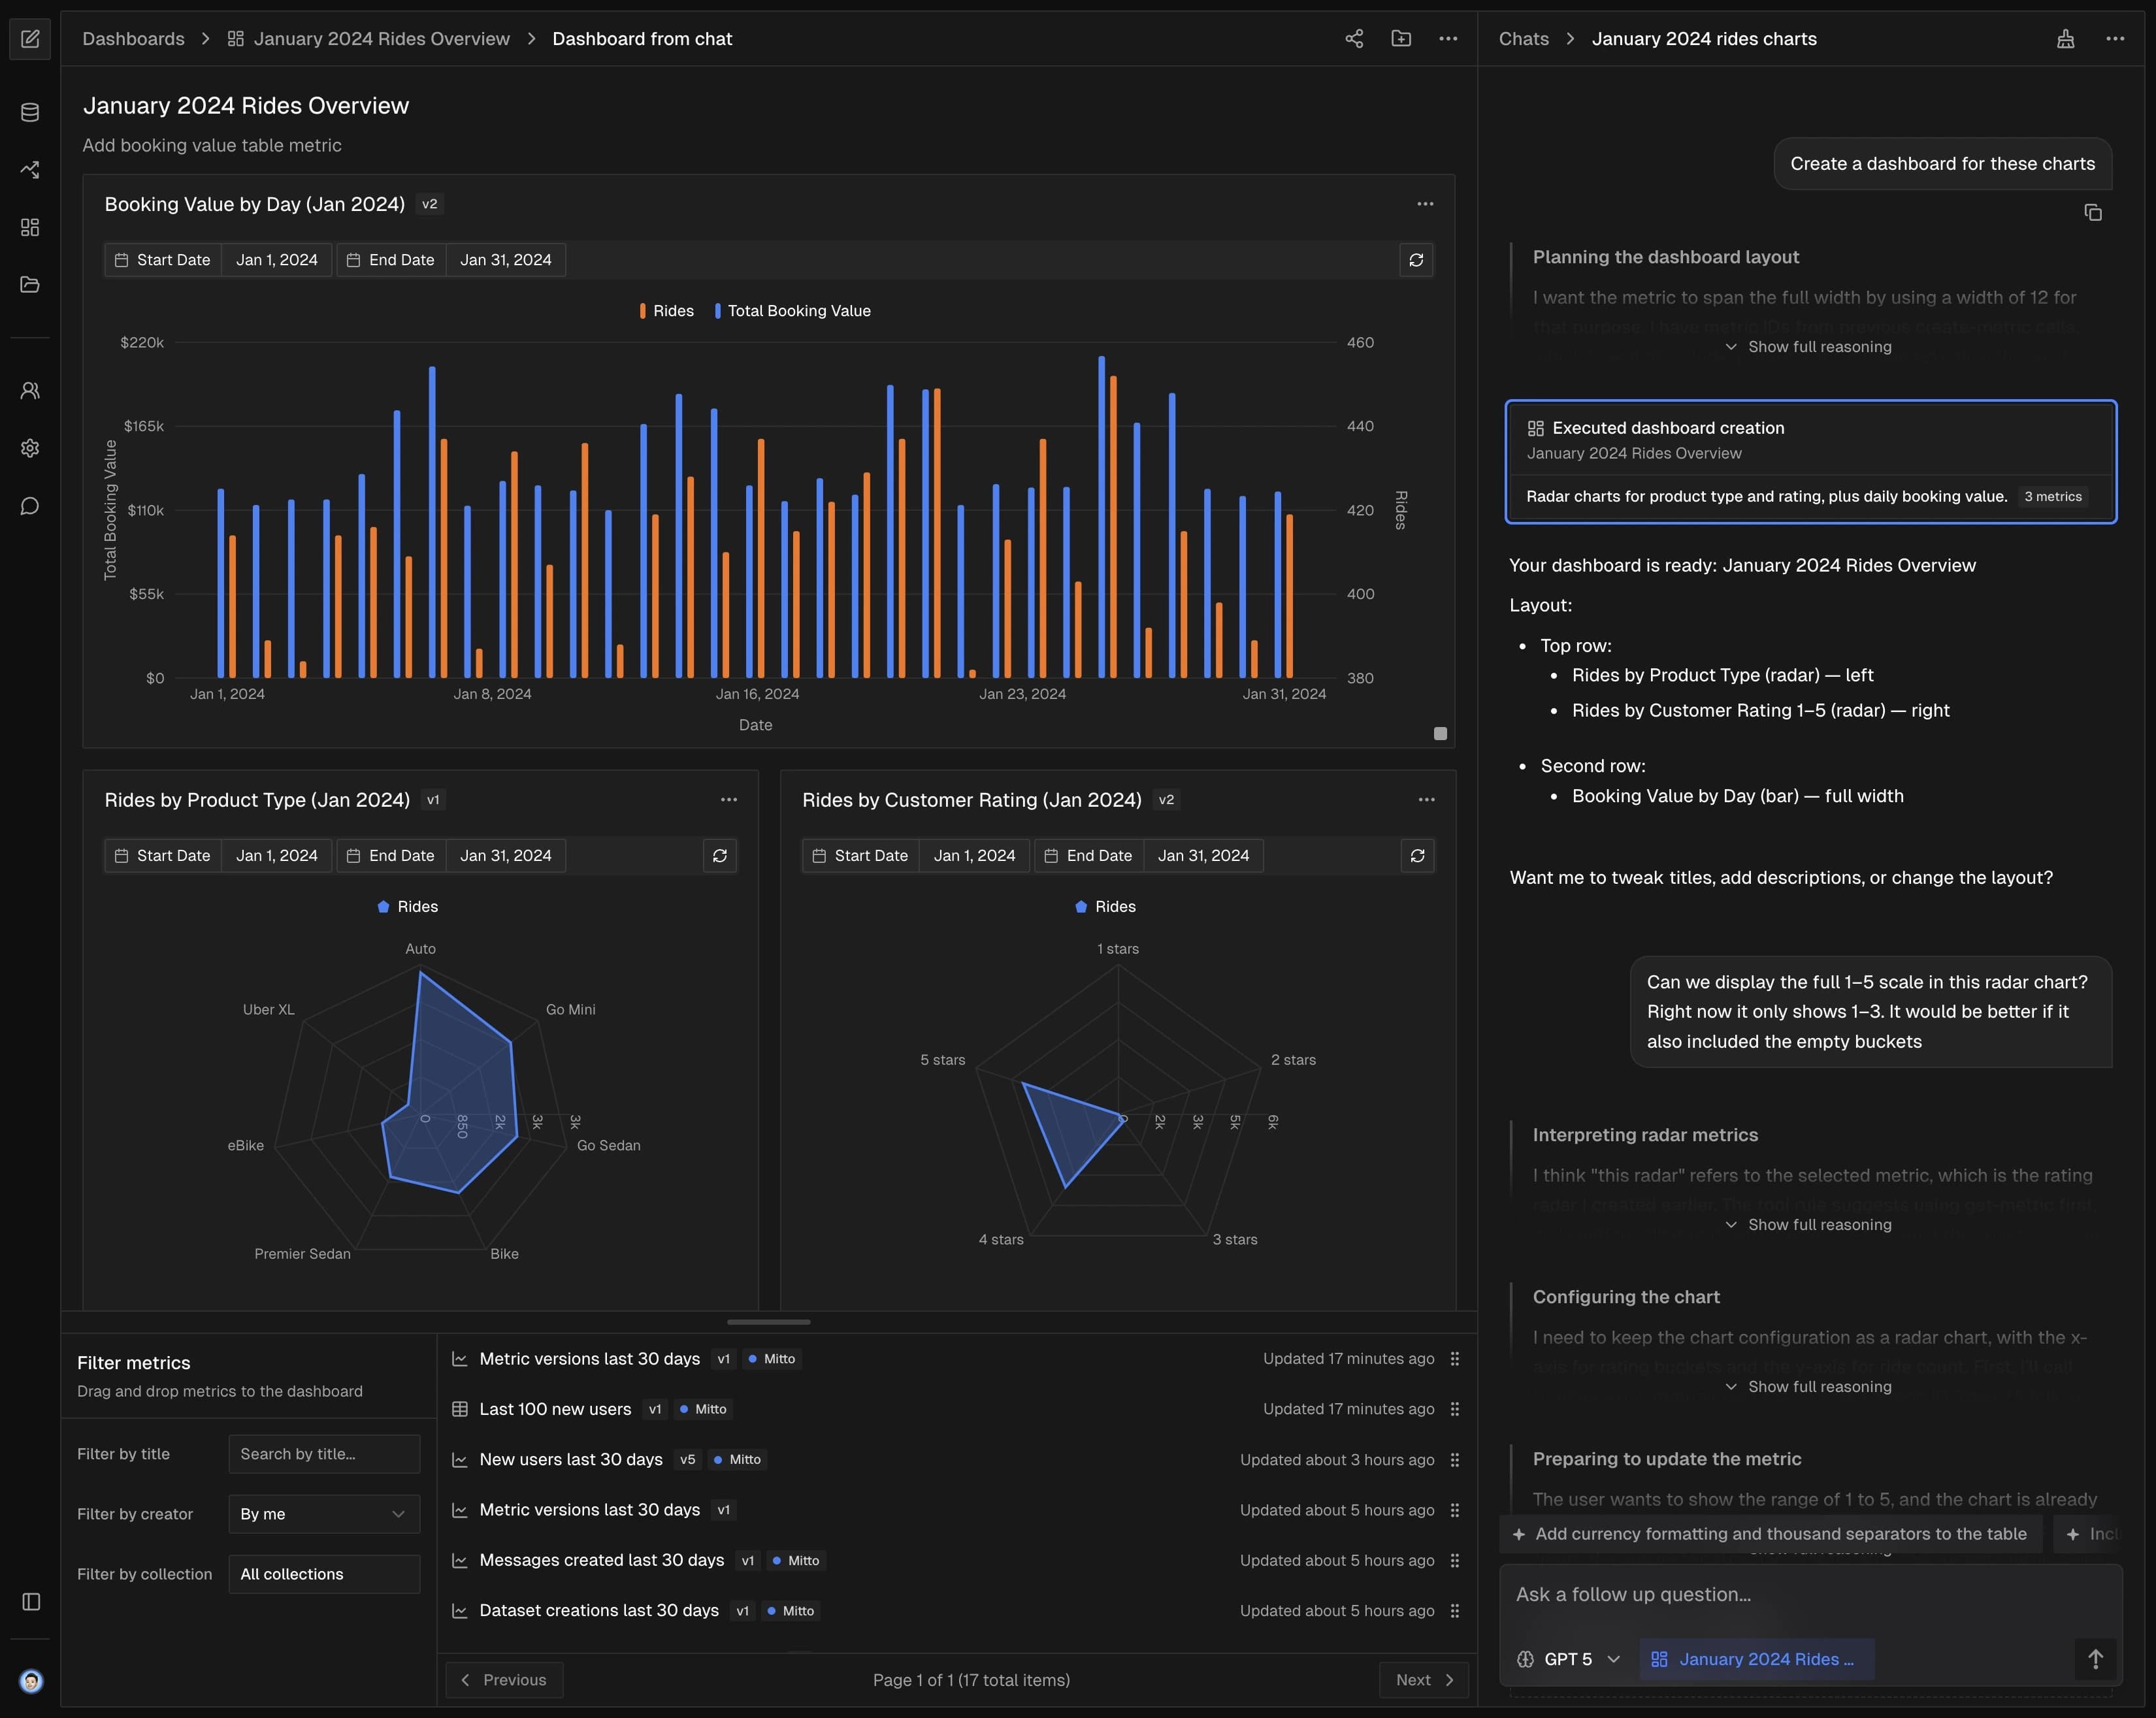
Task: Click the Search by title field
Action: (323, 1454)
